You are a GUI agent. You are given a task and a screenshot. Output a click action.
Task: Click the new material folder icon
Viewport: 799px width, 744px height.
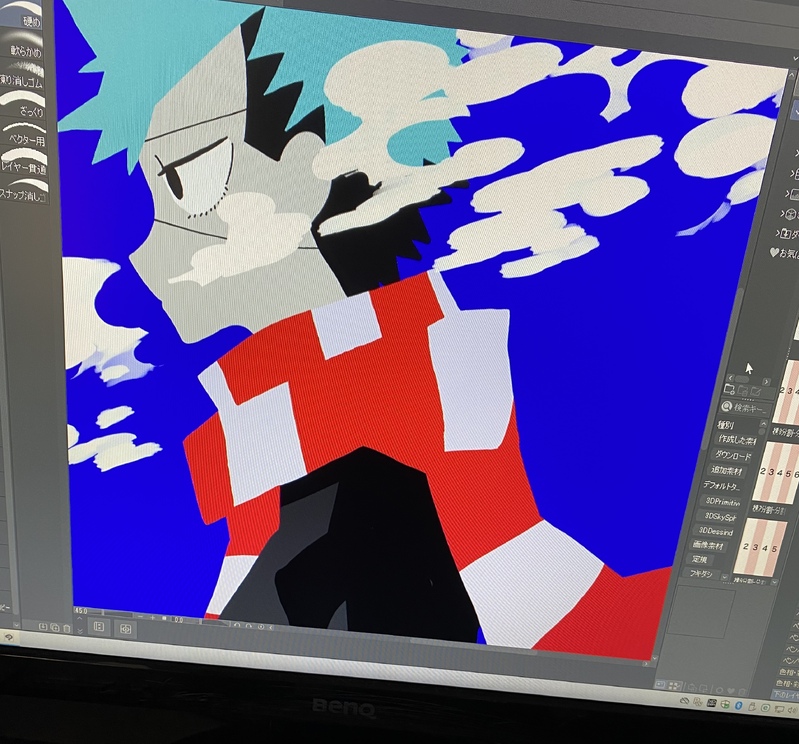729,389
